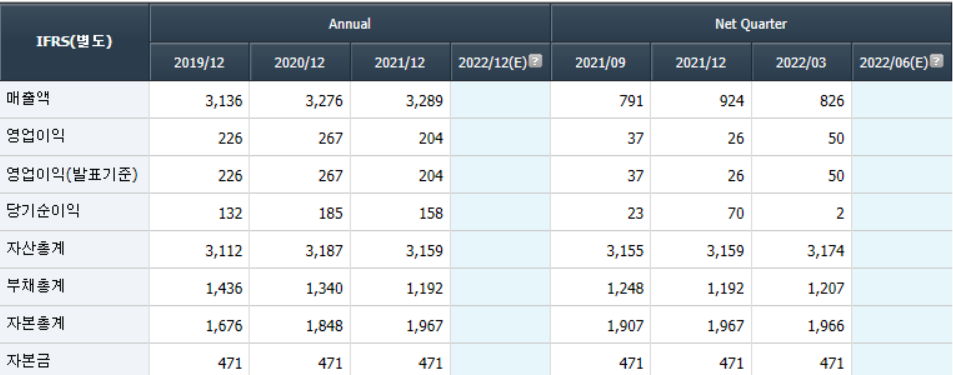The image size is (953, 375).
Task: Click empty 매출액 estimate cell under 2022/06(E)
Action: [903, 100]
